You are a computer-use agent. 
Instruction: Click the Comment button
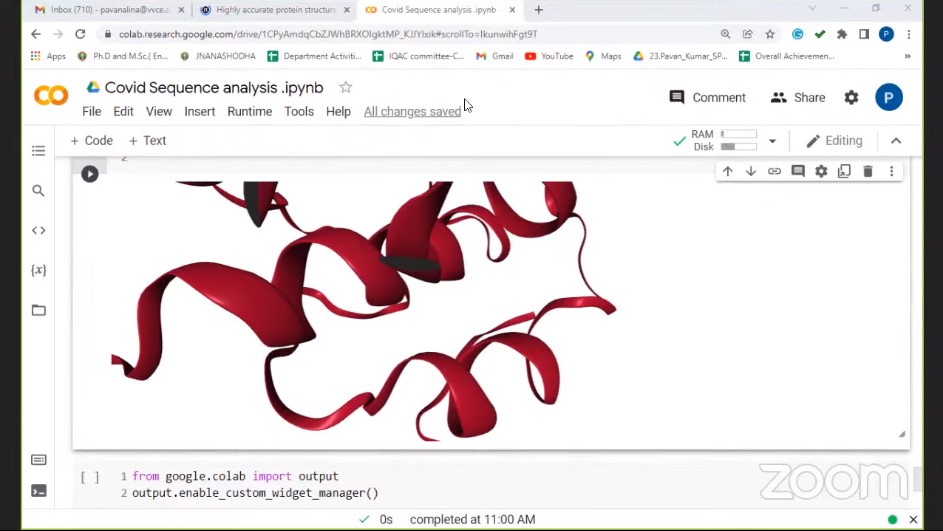(x=708, y=97)
